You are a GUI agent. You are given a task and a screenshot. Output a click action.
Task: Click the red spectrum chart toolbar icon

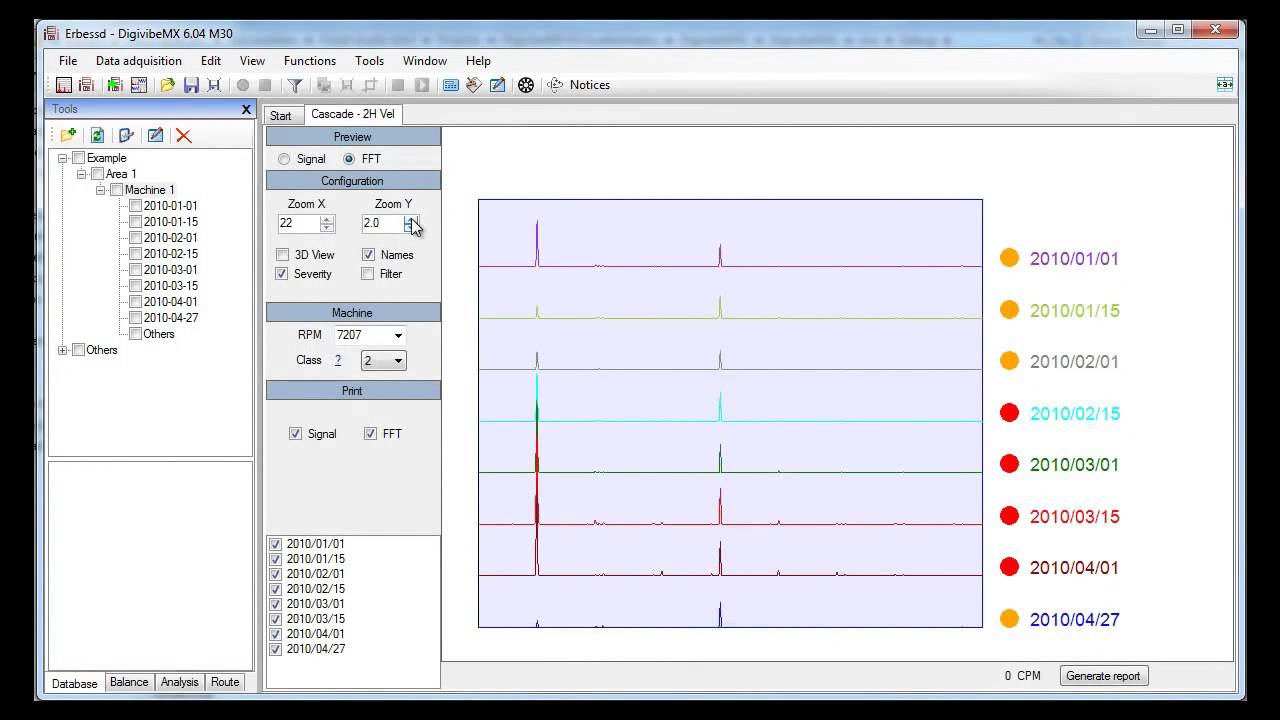[x=64, y=85]
